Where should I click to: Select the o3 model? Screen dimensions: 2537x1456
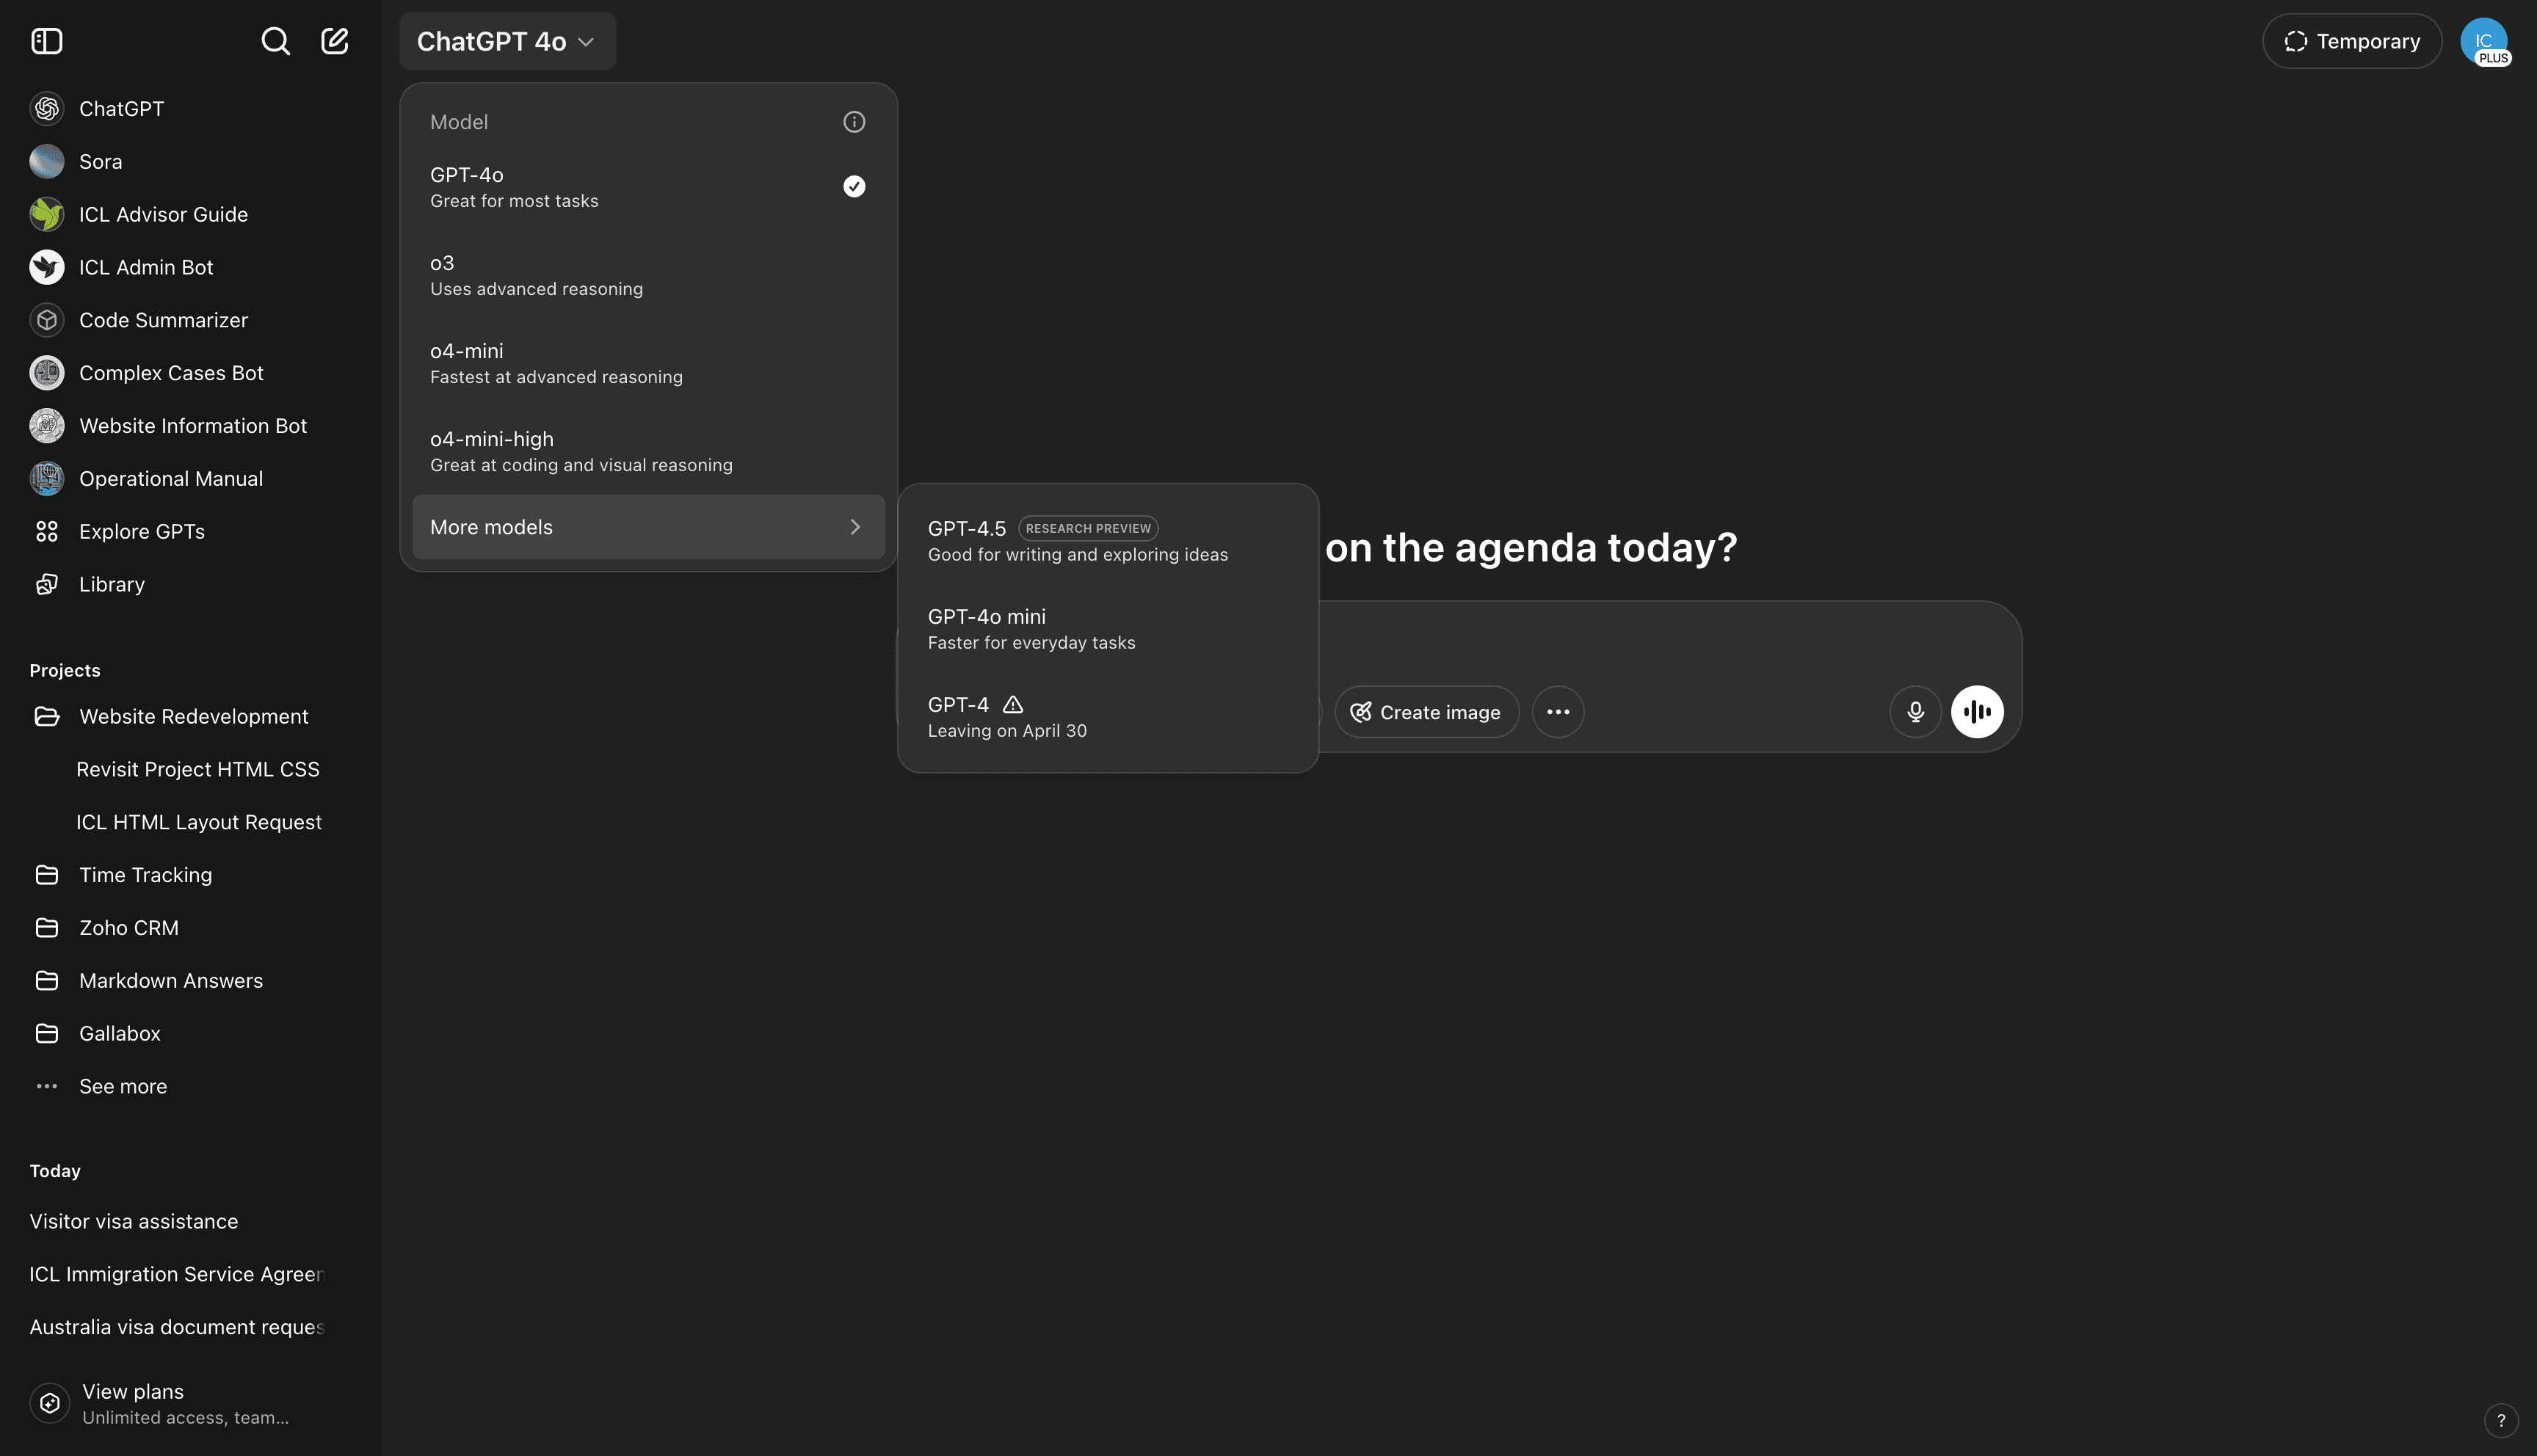648,275
